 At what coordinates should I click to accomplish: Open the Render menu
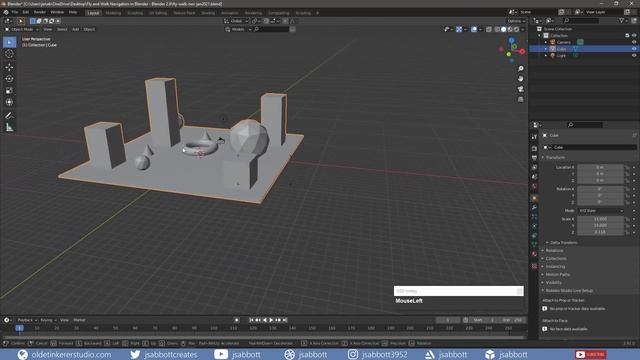pyautogui.click(x=40, y=12)
